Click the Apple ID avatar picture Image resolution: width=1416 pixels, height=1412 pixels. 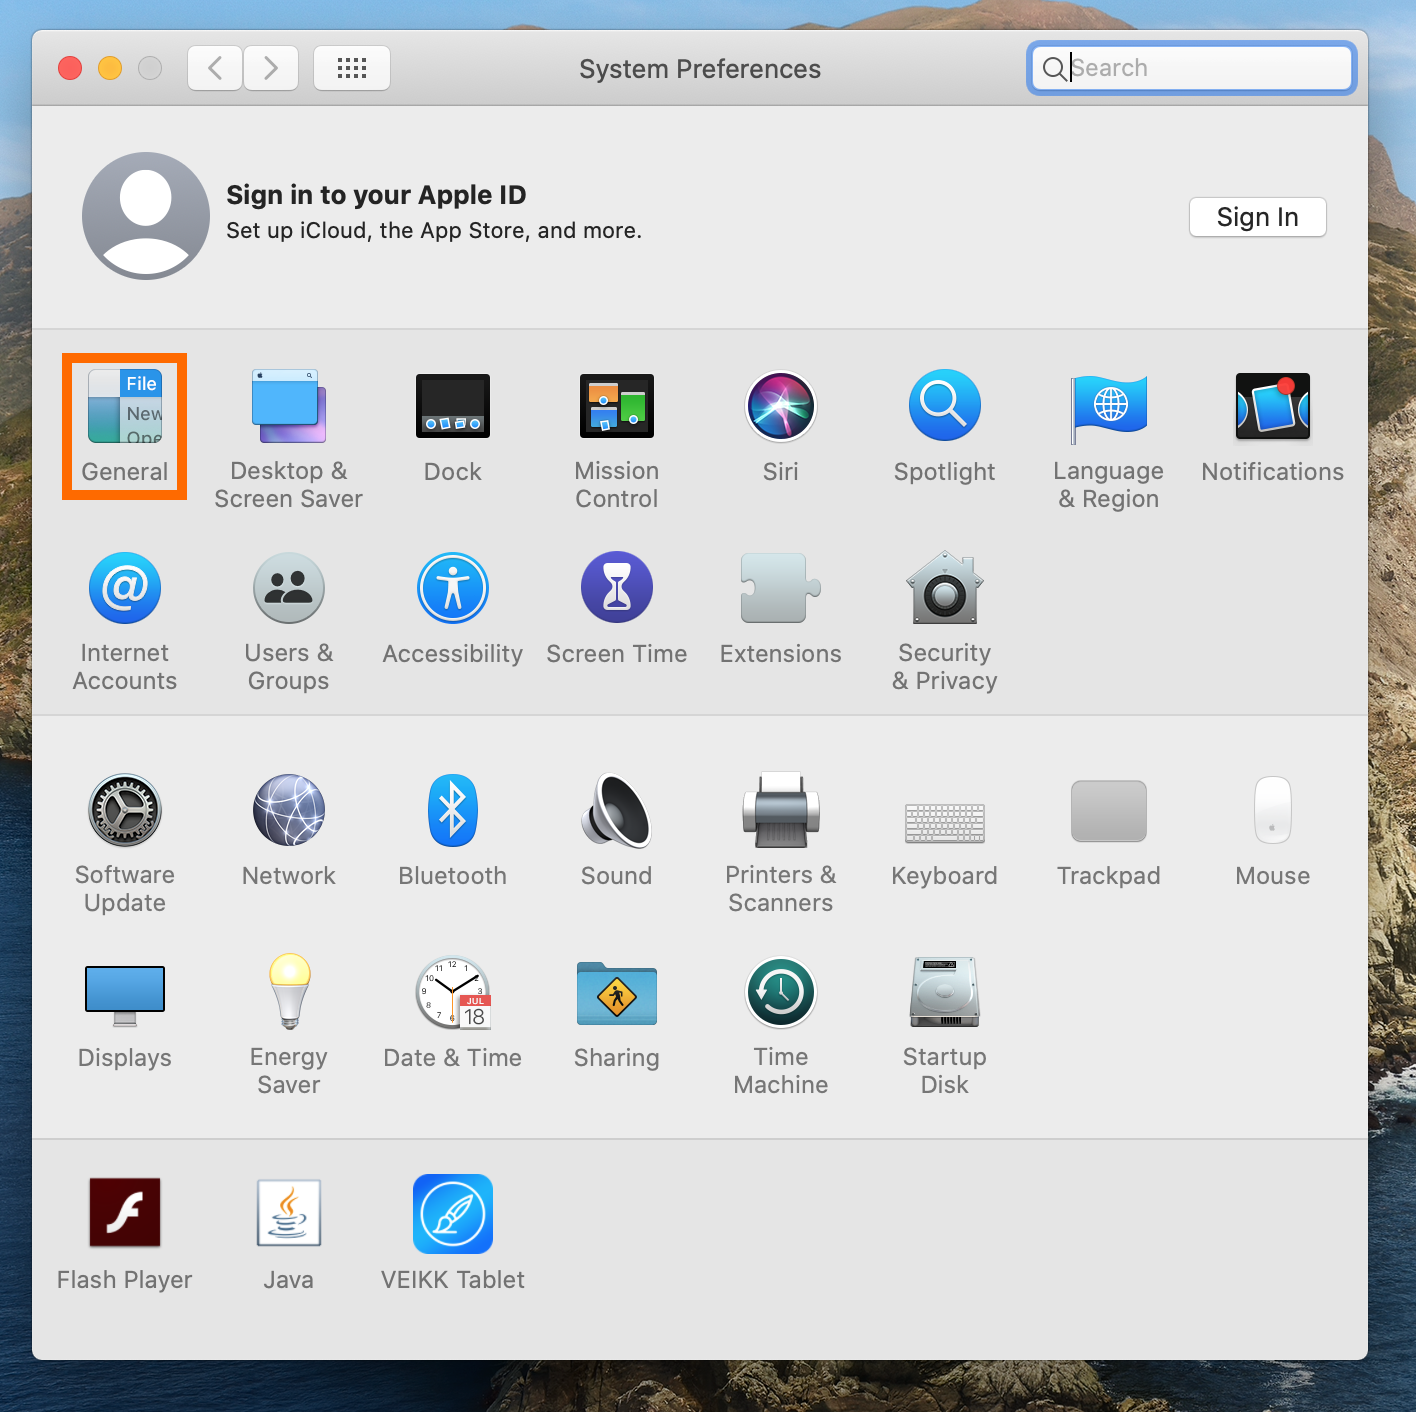click(146, 216)
